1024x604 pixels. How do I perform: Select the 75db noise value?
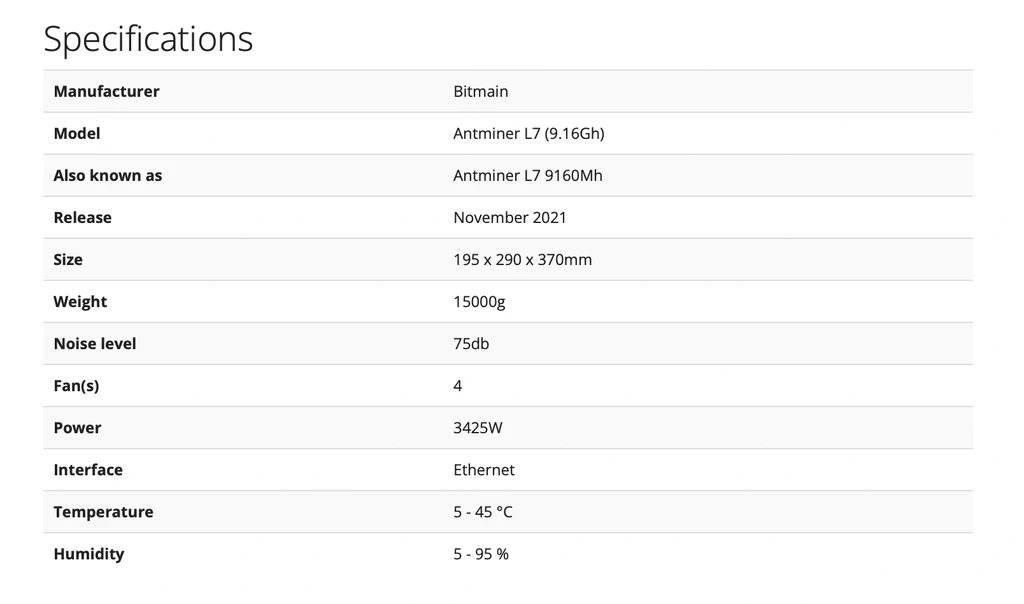pos(471,343)
